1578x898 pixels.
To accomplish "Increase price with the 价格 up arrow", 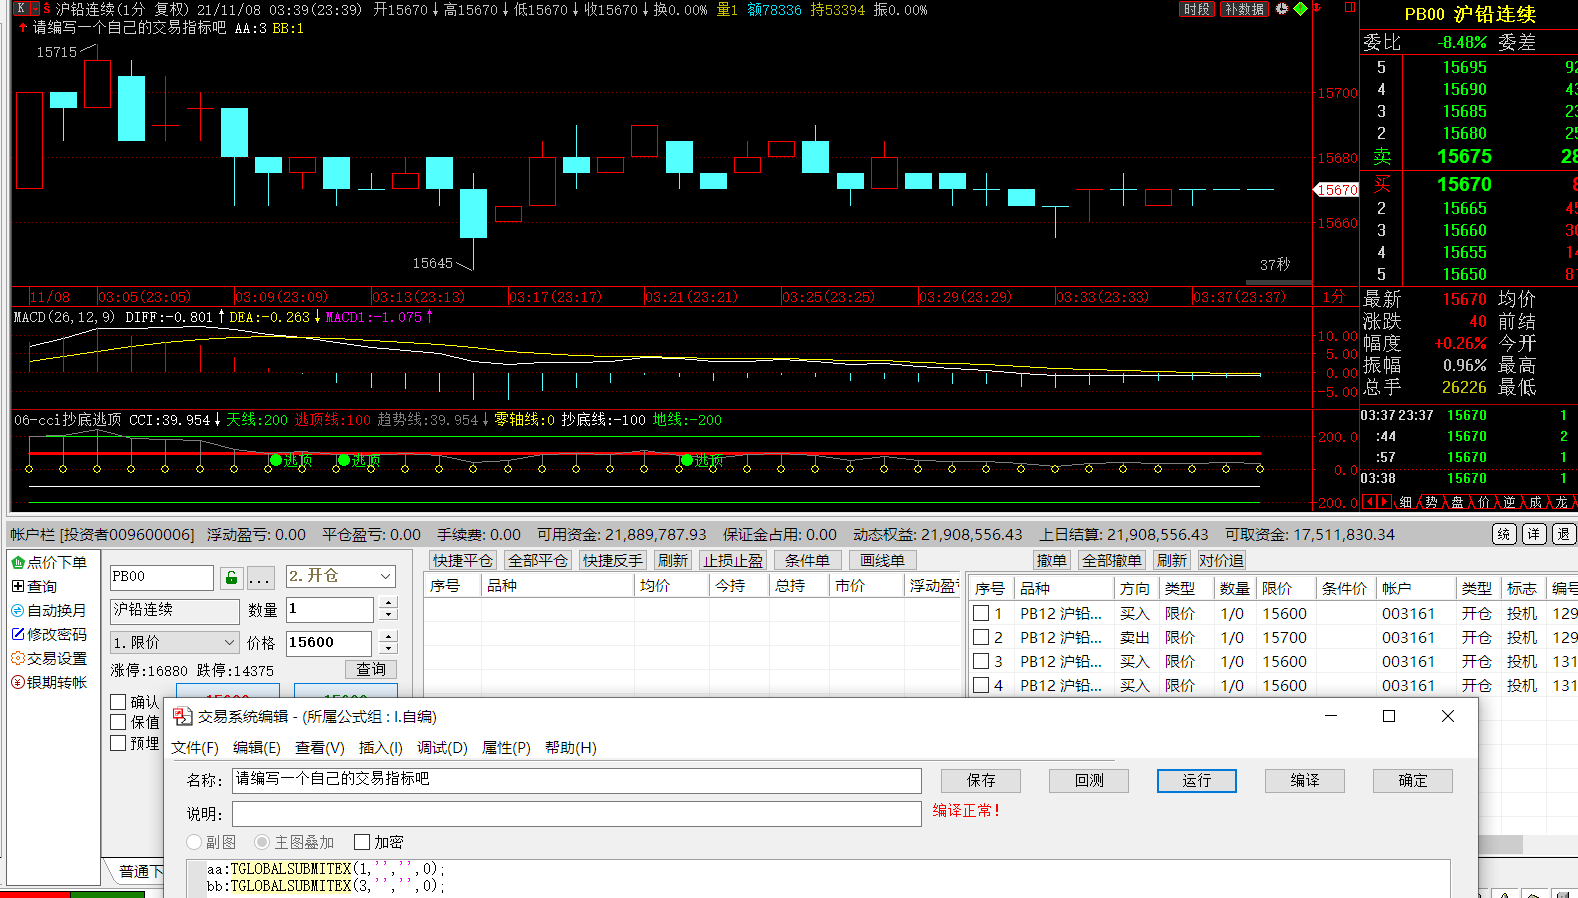I will (x=389, y=637).
